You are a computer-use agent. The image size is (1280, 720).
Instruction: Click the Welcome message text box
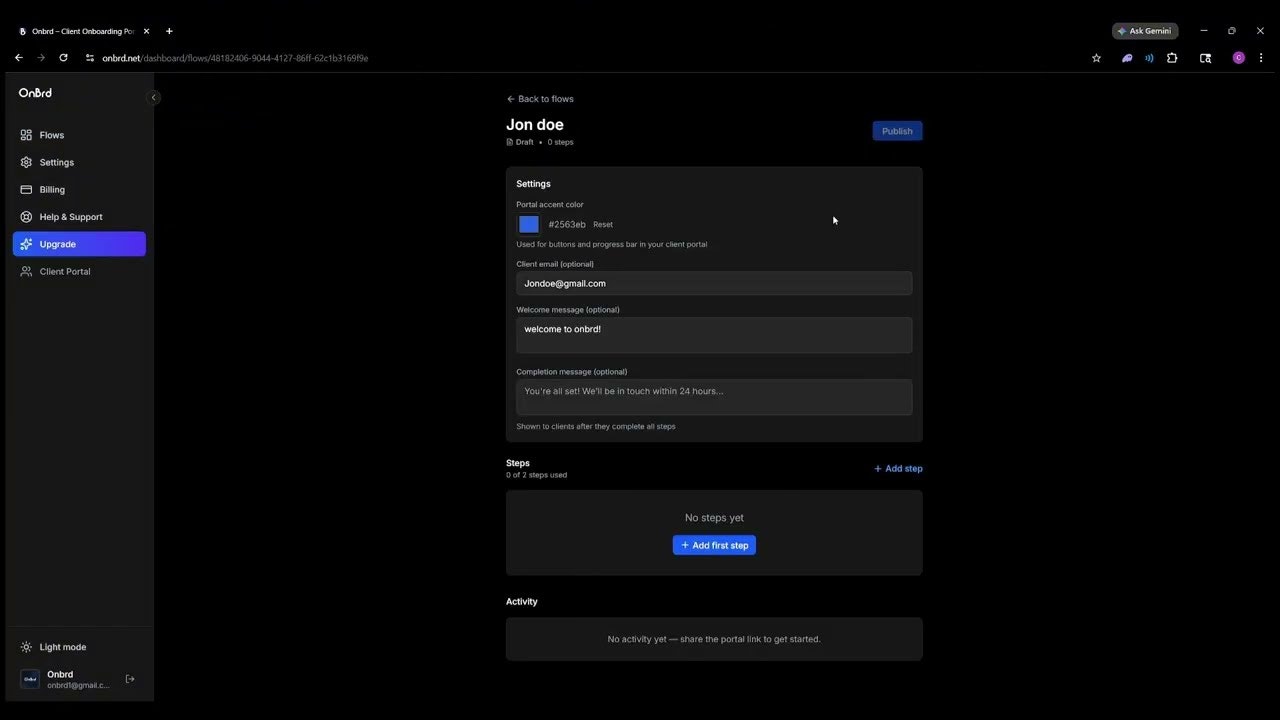click(714, 335)
